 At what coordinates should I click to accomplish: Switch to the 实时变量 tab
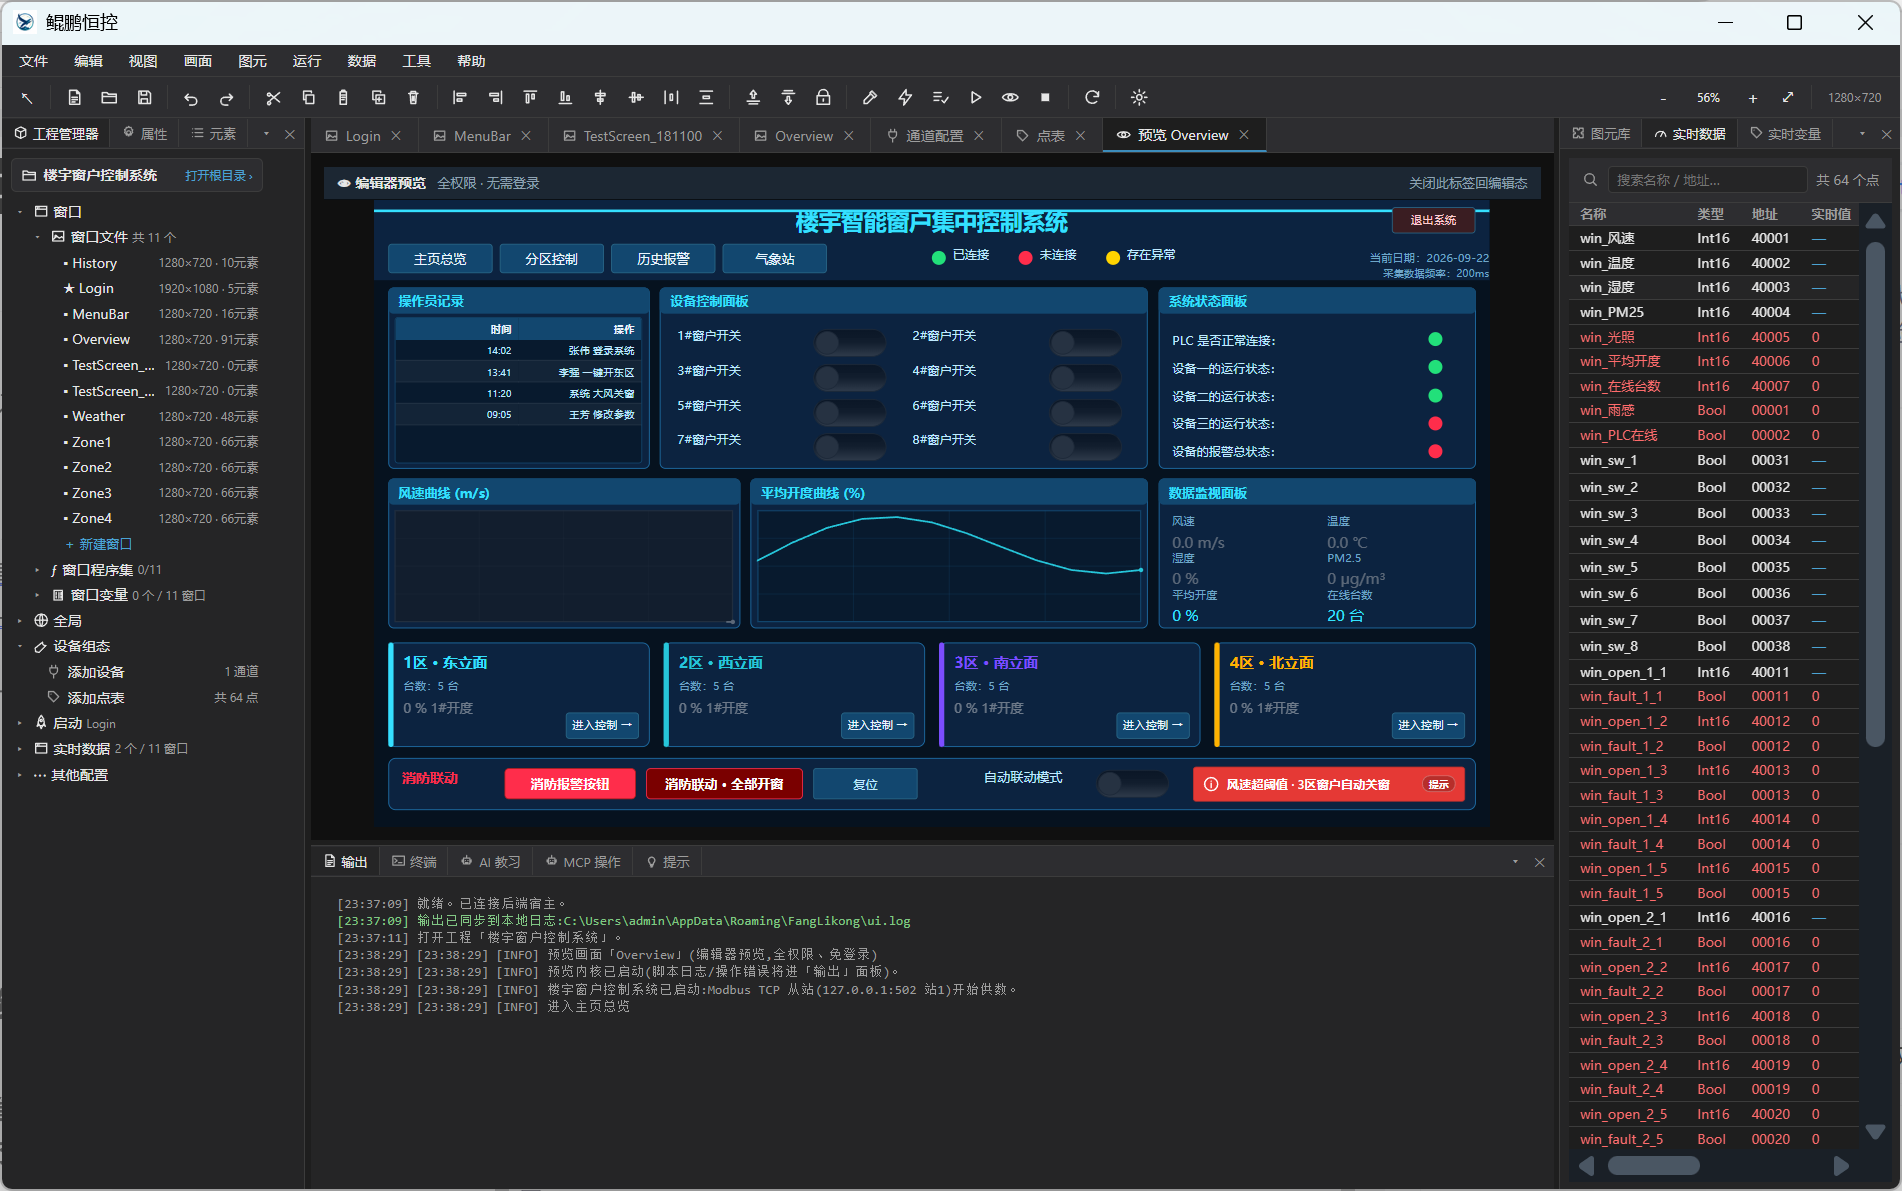1785,134
